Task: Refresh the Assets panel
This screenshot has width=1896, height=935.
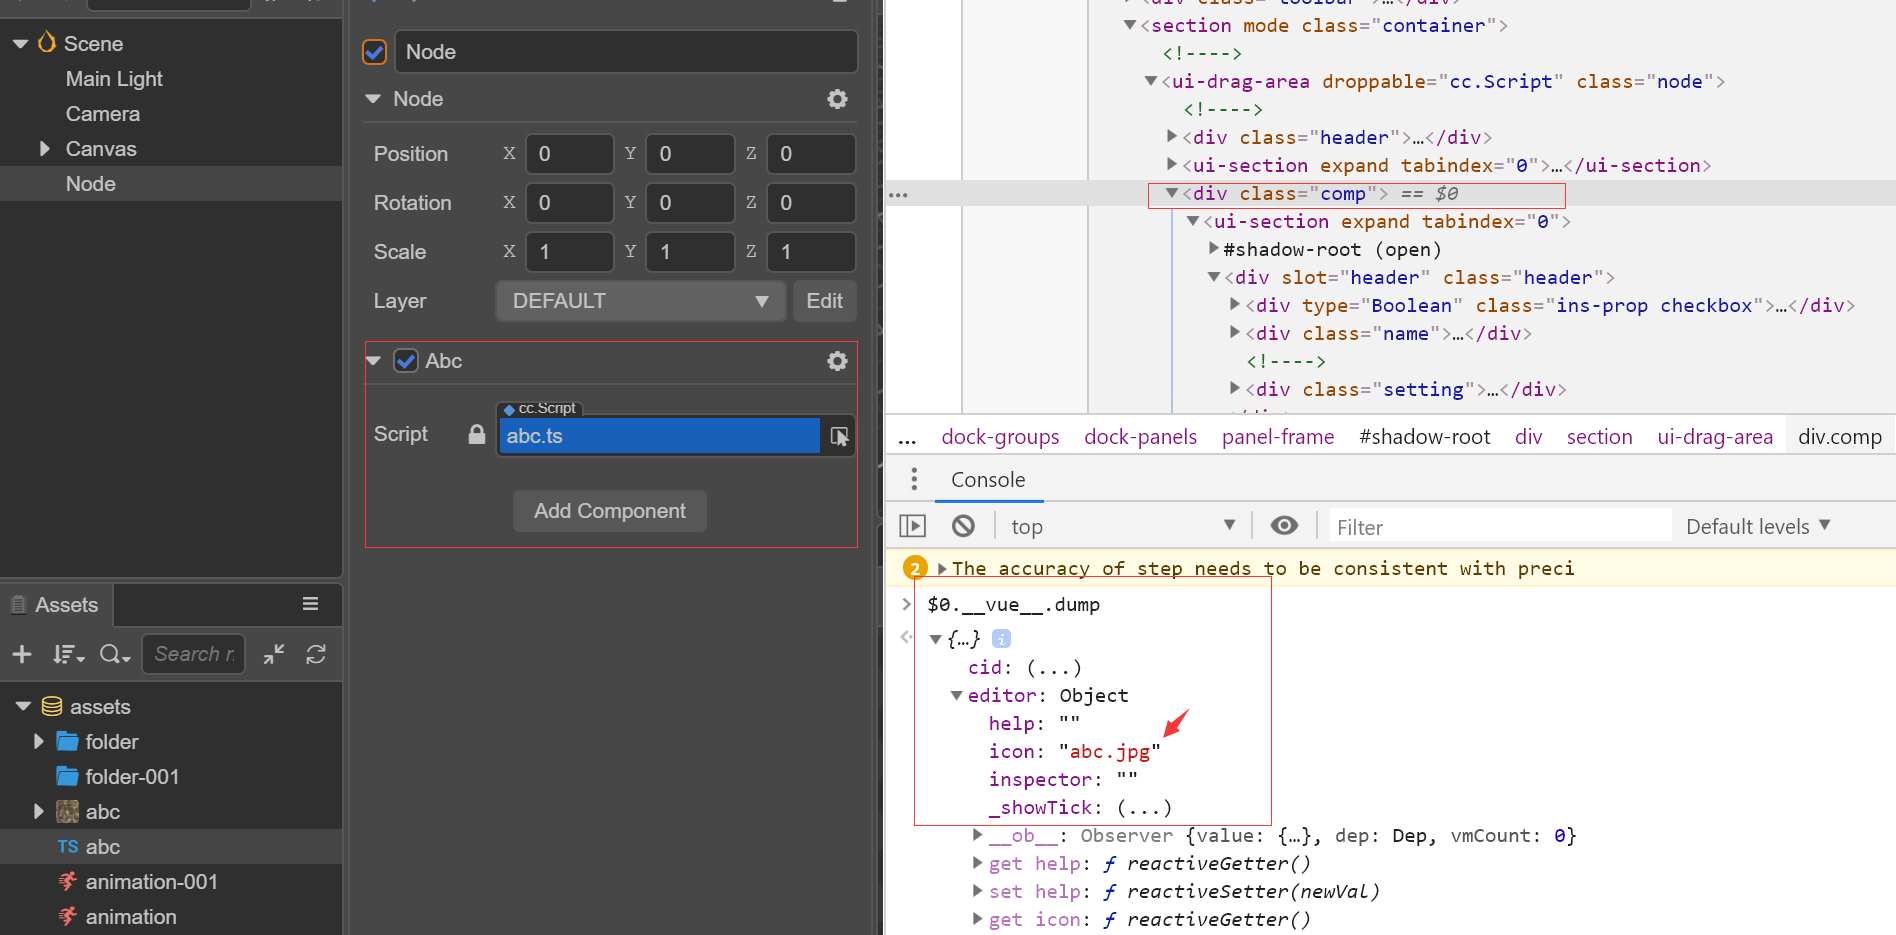Action: click(x=316, y=654)
